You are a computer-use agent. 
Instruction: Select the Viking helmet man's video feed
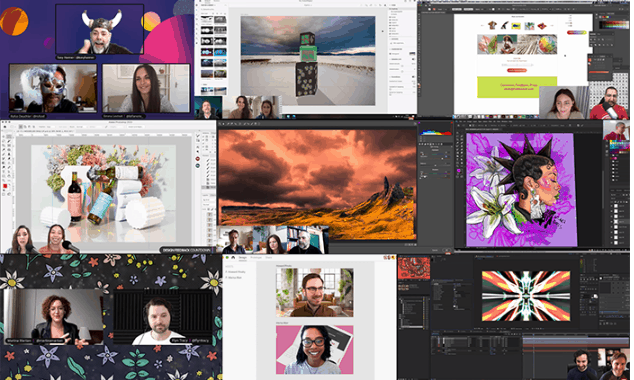[99, 30]
